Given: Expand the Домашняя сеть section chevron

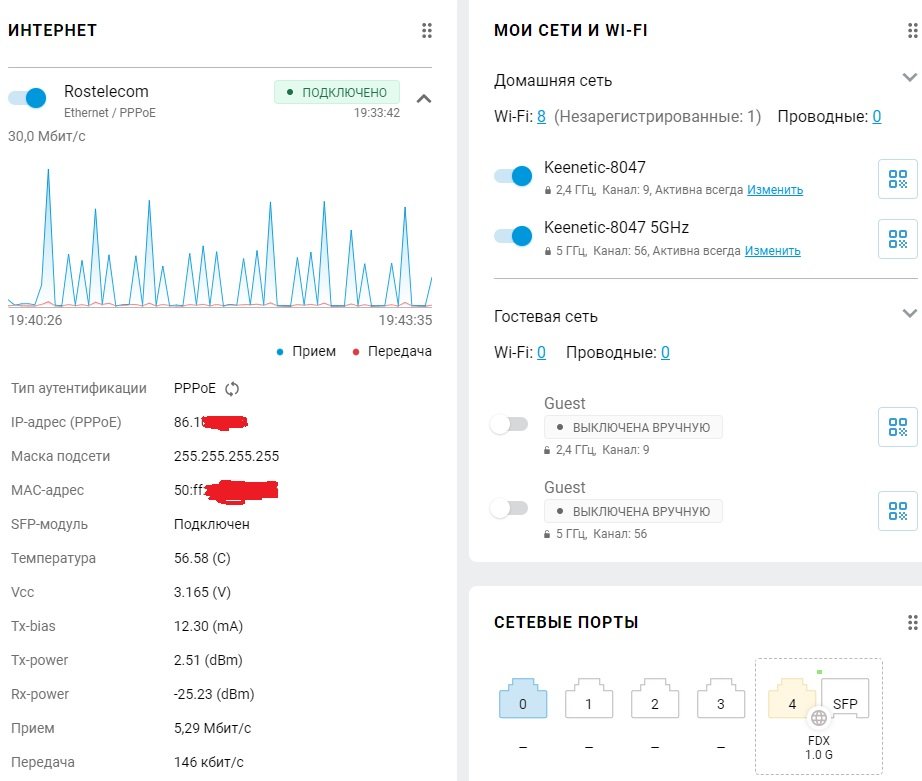Looking at the screenshot, I should click(x=910, y=78).
